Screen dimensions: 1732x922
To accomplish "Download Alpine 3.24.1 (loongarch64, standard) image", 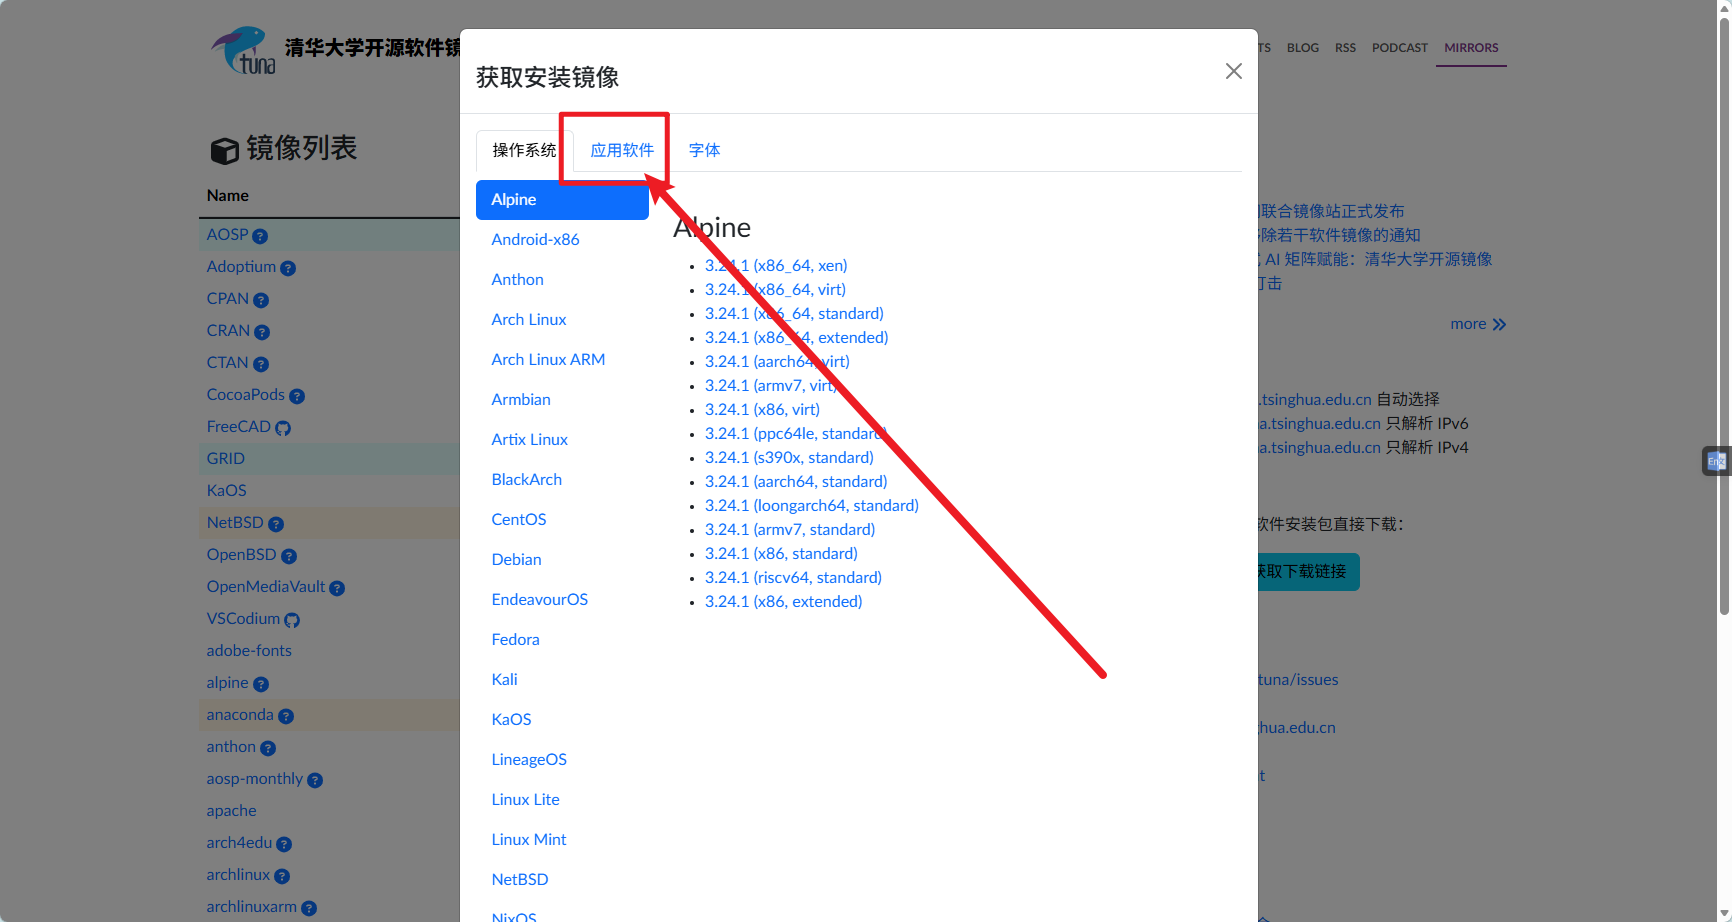I will coord(812,506).
